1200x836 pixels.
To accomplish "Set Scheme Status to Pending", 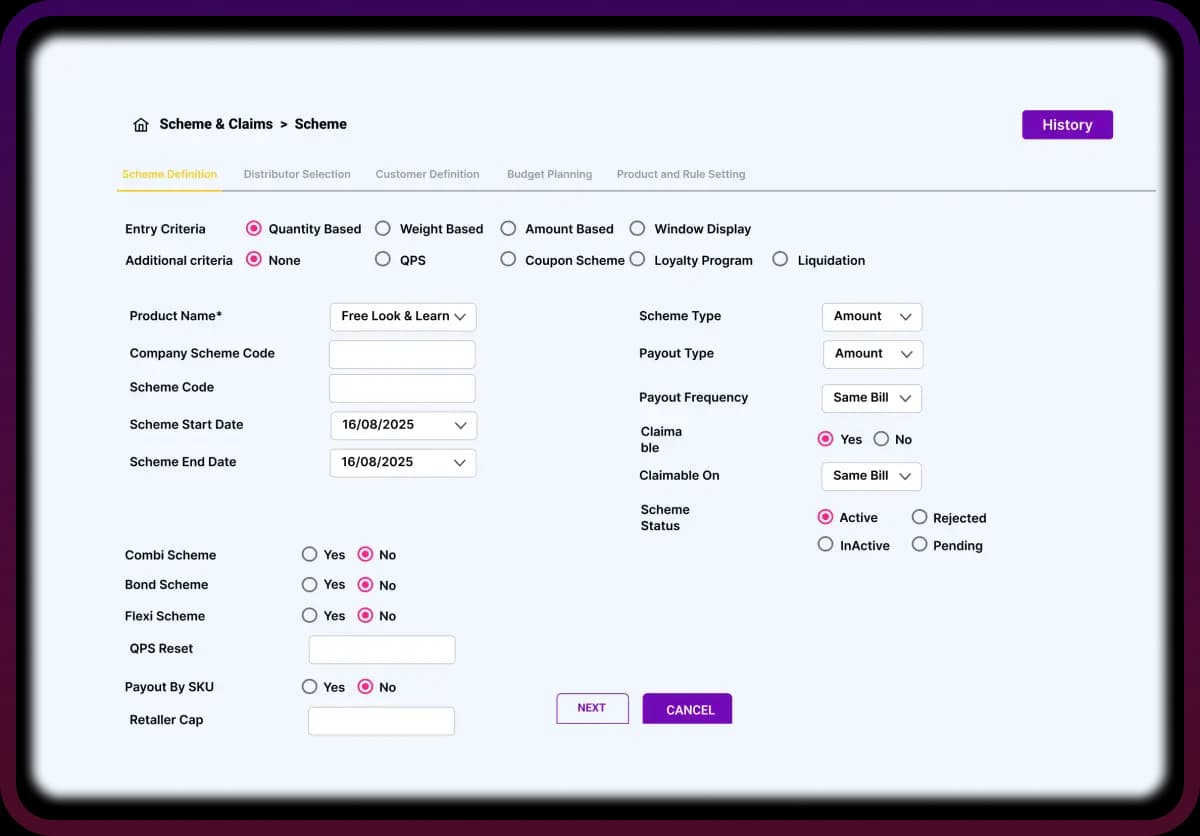I will [919, 545].
